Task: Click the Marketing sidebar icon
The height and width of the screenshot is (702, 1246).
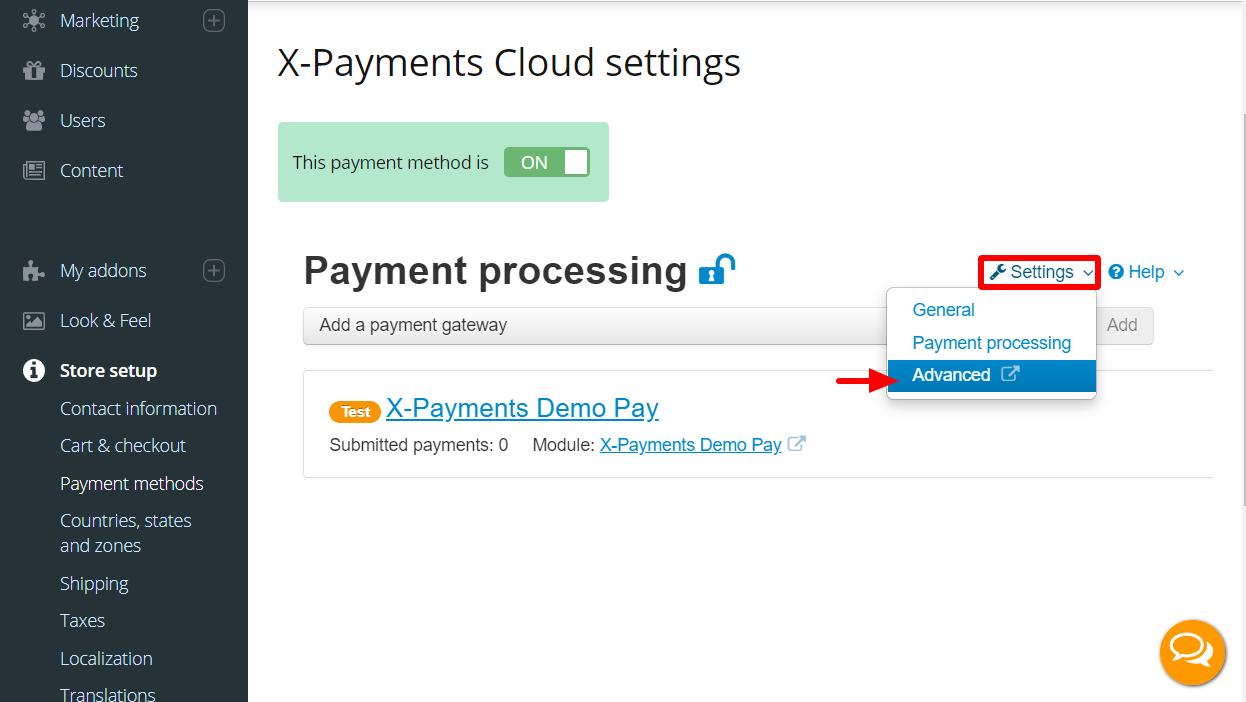Action: pos(34,20)
